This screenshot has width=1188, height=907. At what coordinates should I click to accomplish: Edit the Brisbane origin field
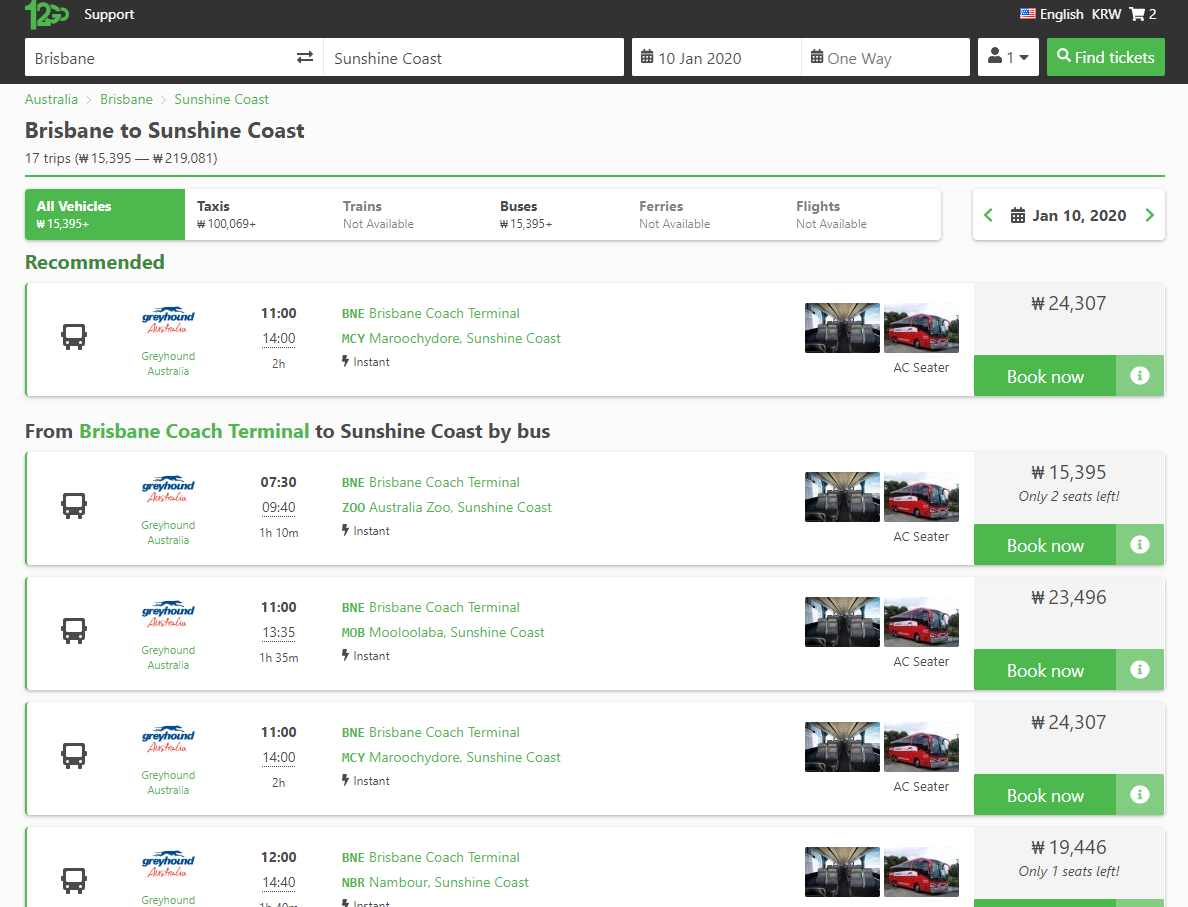159,58
